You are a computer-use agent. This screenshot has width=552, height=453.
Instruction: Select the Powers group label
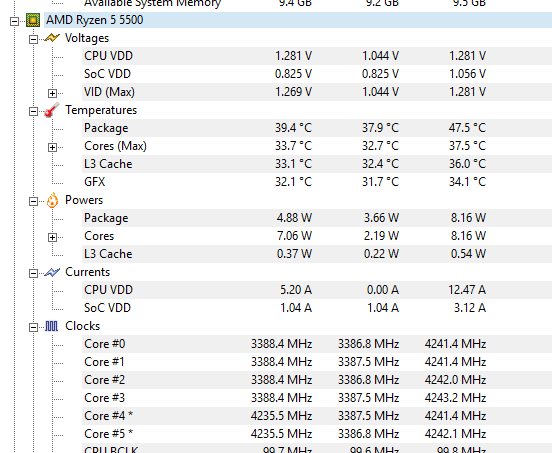pyautogui.click(x=84, y=200)
